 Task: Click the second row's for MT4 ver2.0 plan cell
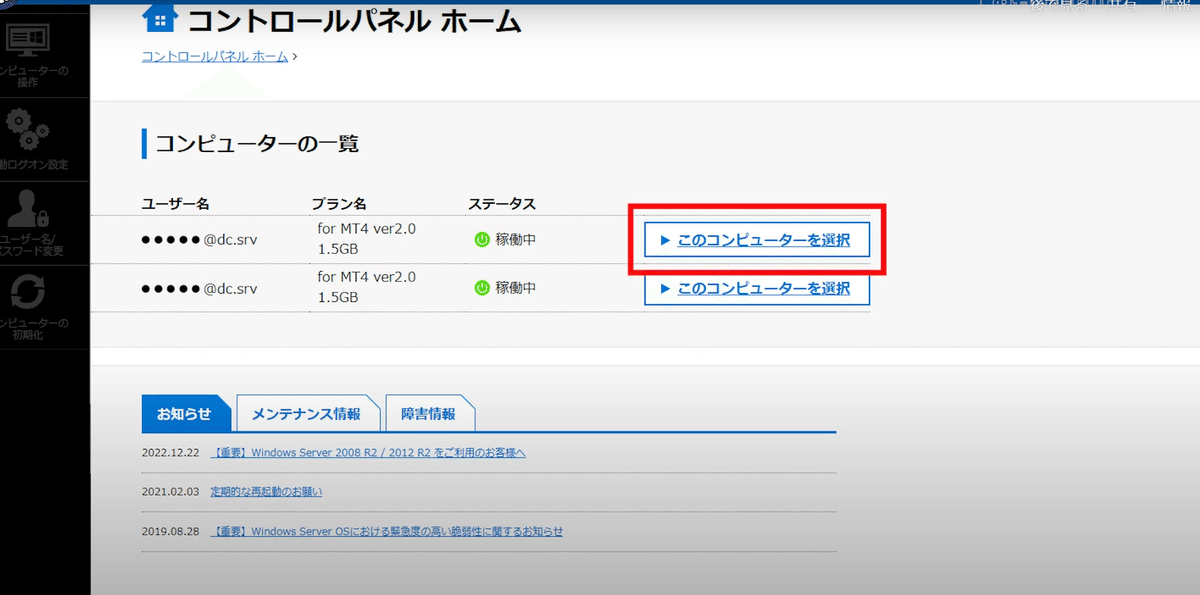click(366, 287)
